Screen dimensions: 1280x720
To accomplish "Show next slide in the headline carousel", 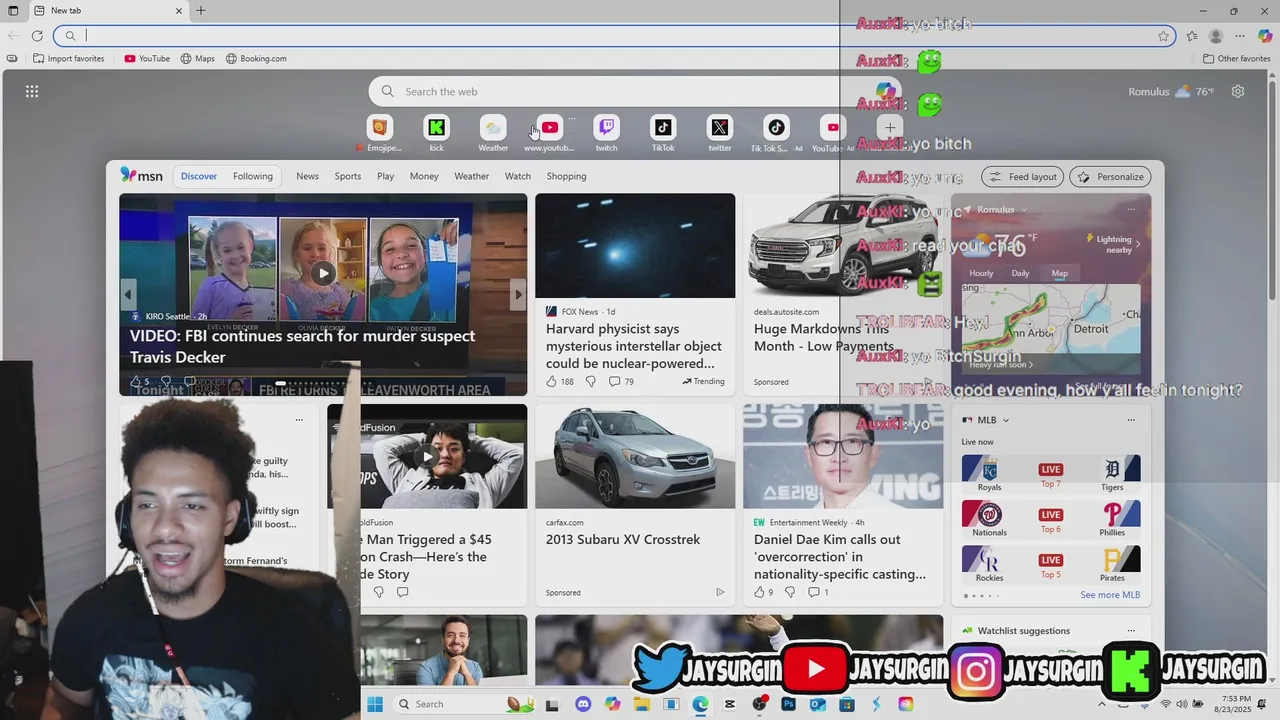I will pos(517,294).
